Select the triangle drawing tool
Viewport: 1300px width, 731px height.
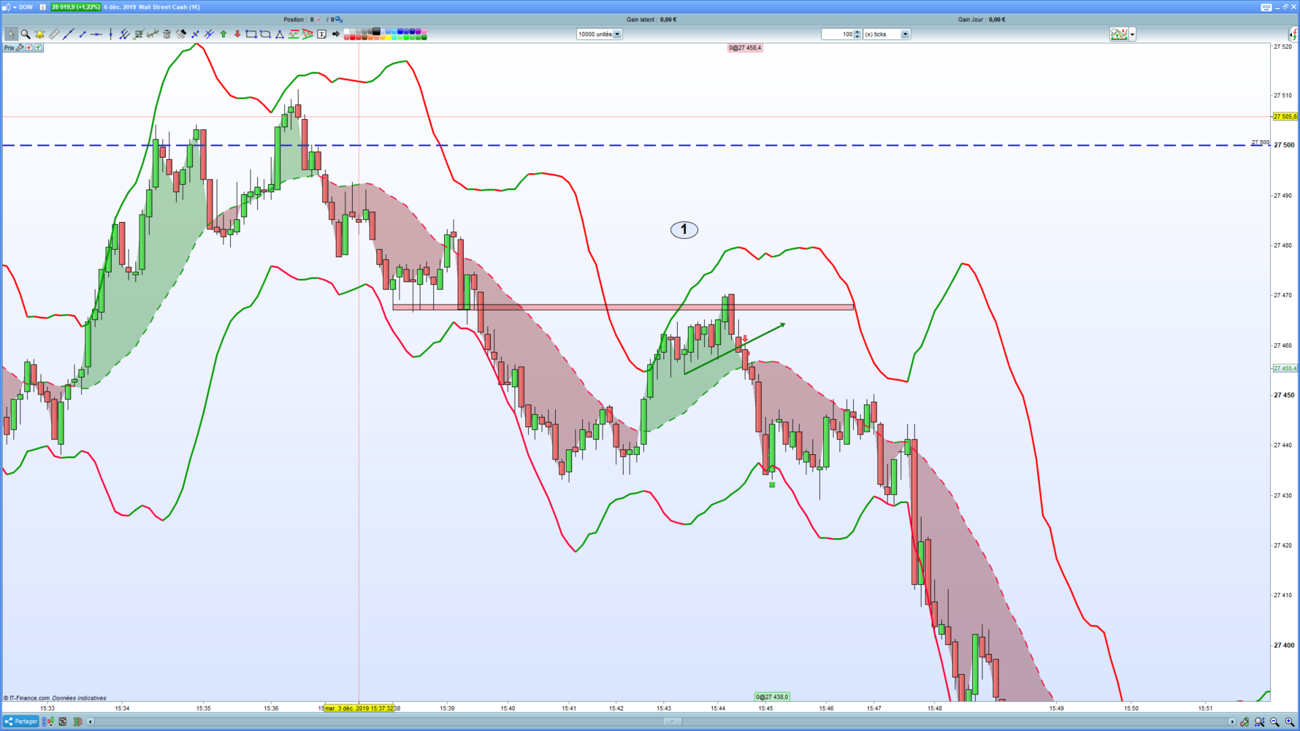(279, 34)
